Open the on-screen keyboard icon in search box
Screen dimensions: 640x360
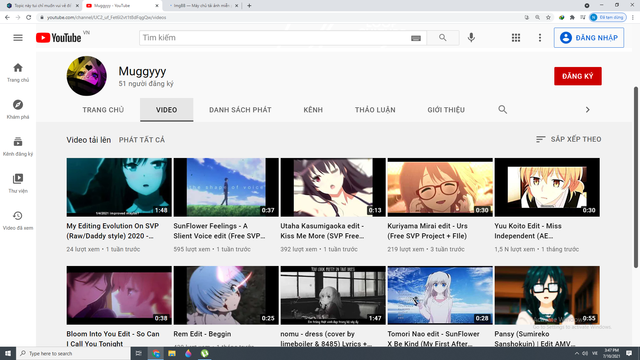(x=416, y=38)
